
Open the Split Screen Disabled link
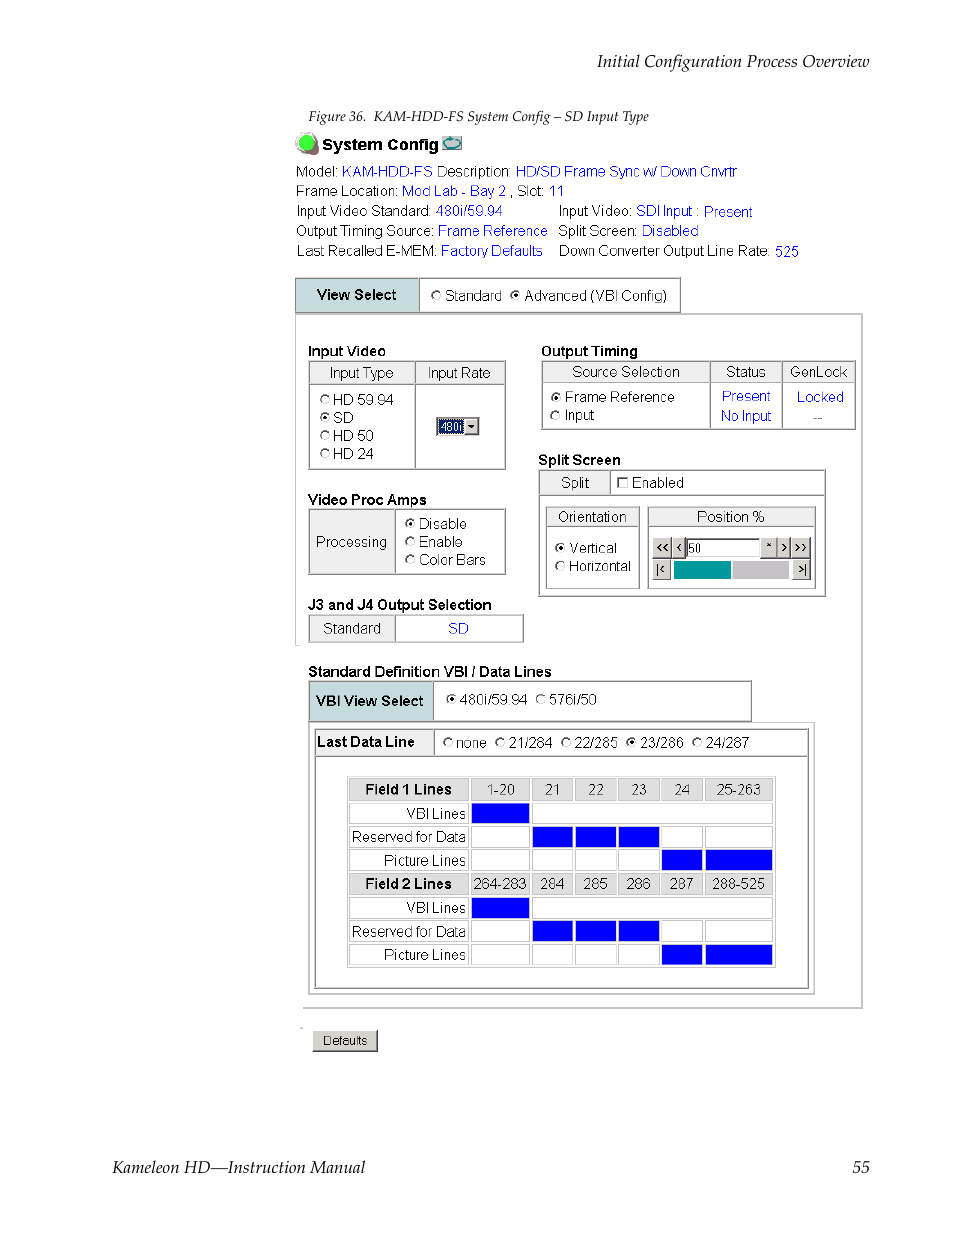[x=670, y=231]
